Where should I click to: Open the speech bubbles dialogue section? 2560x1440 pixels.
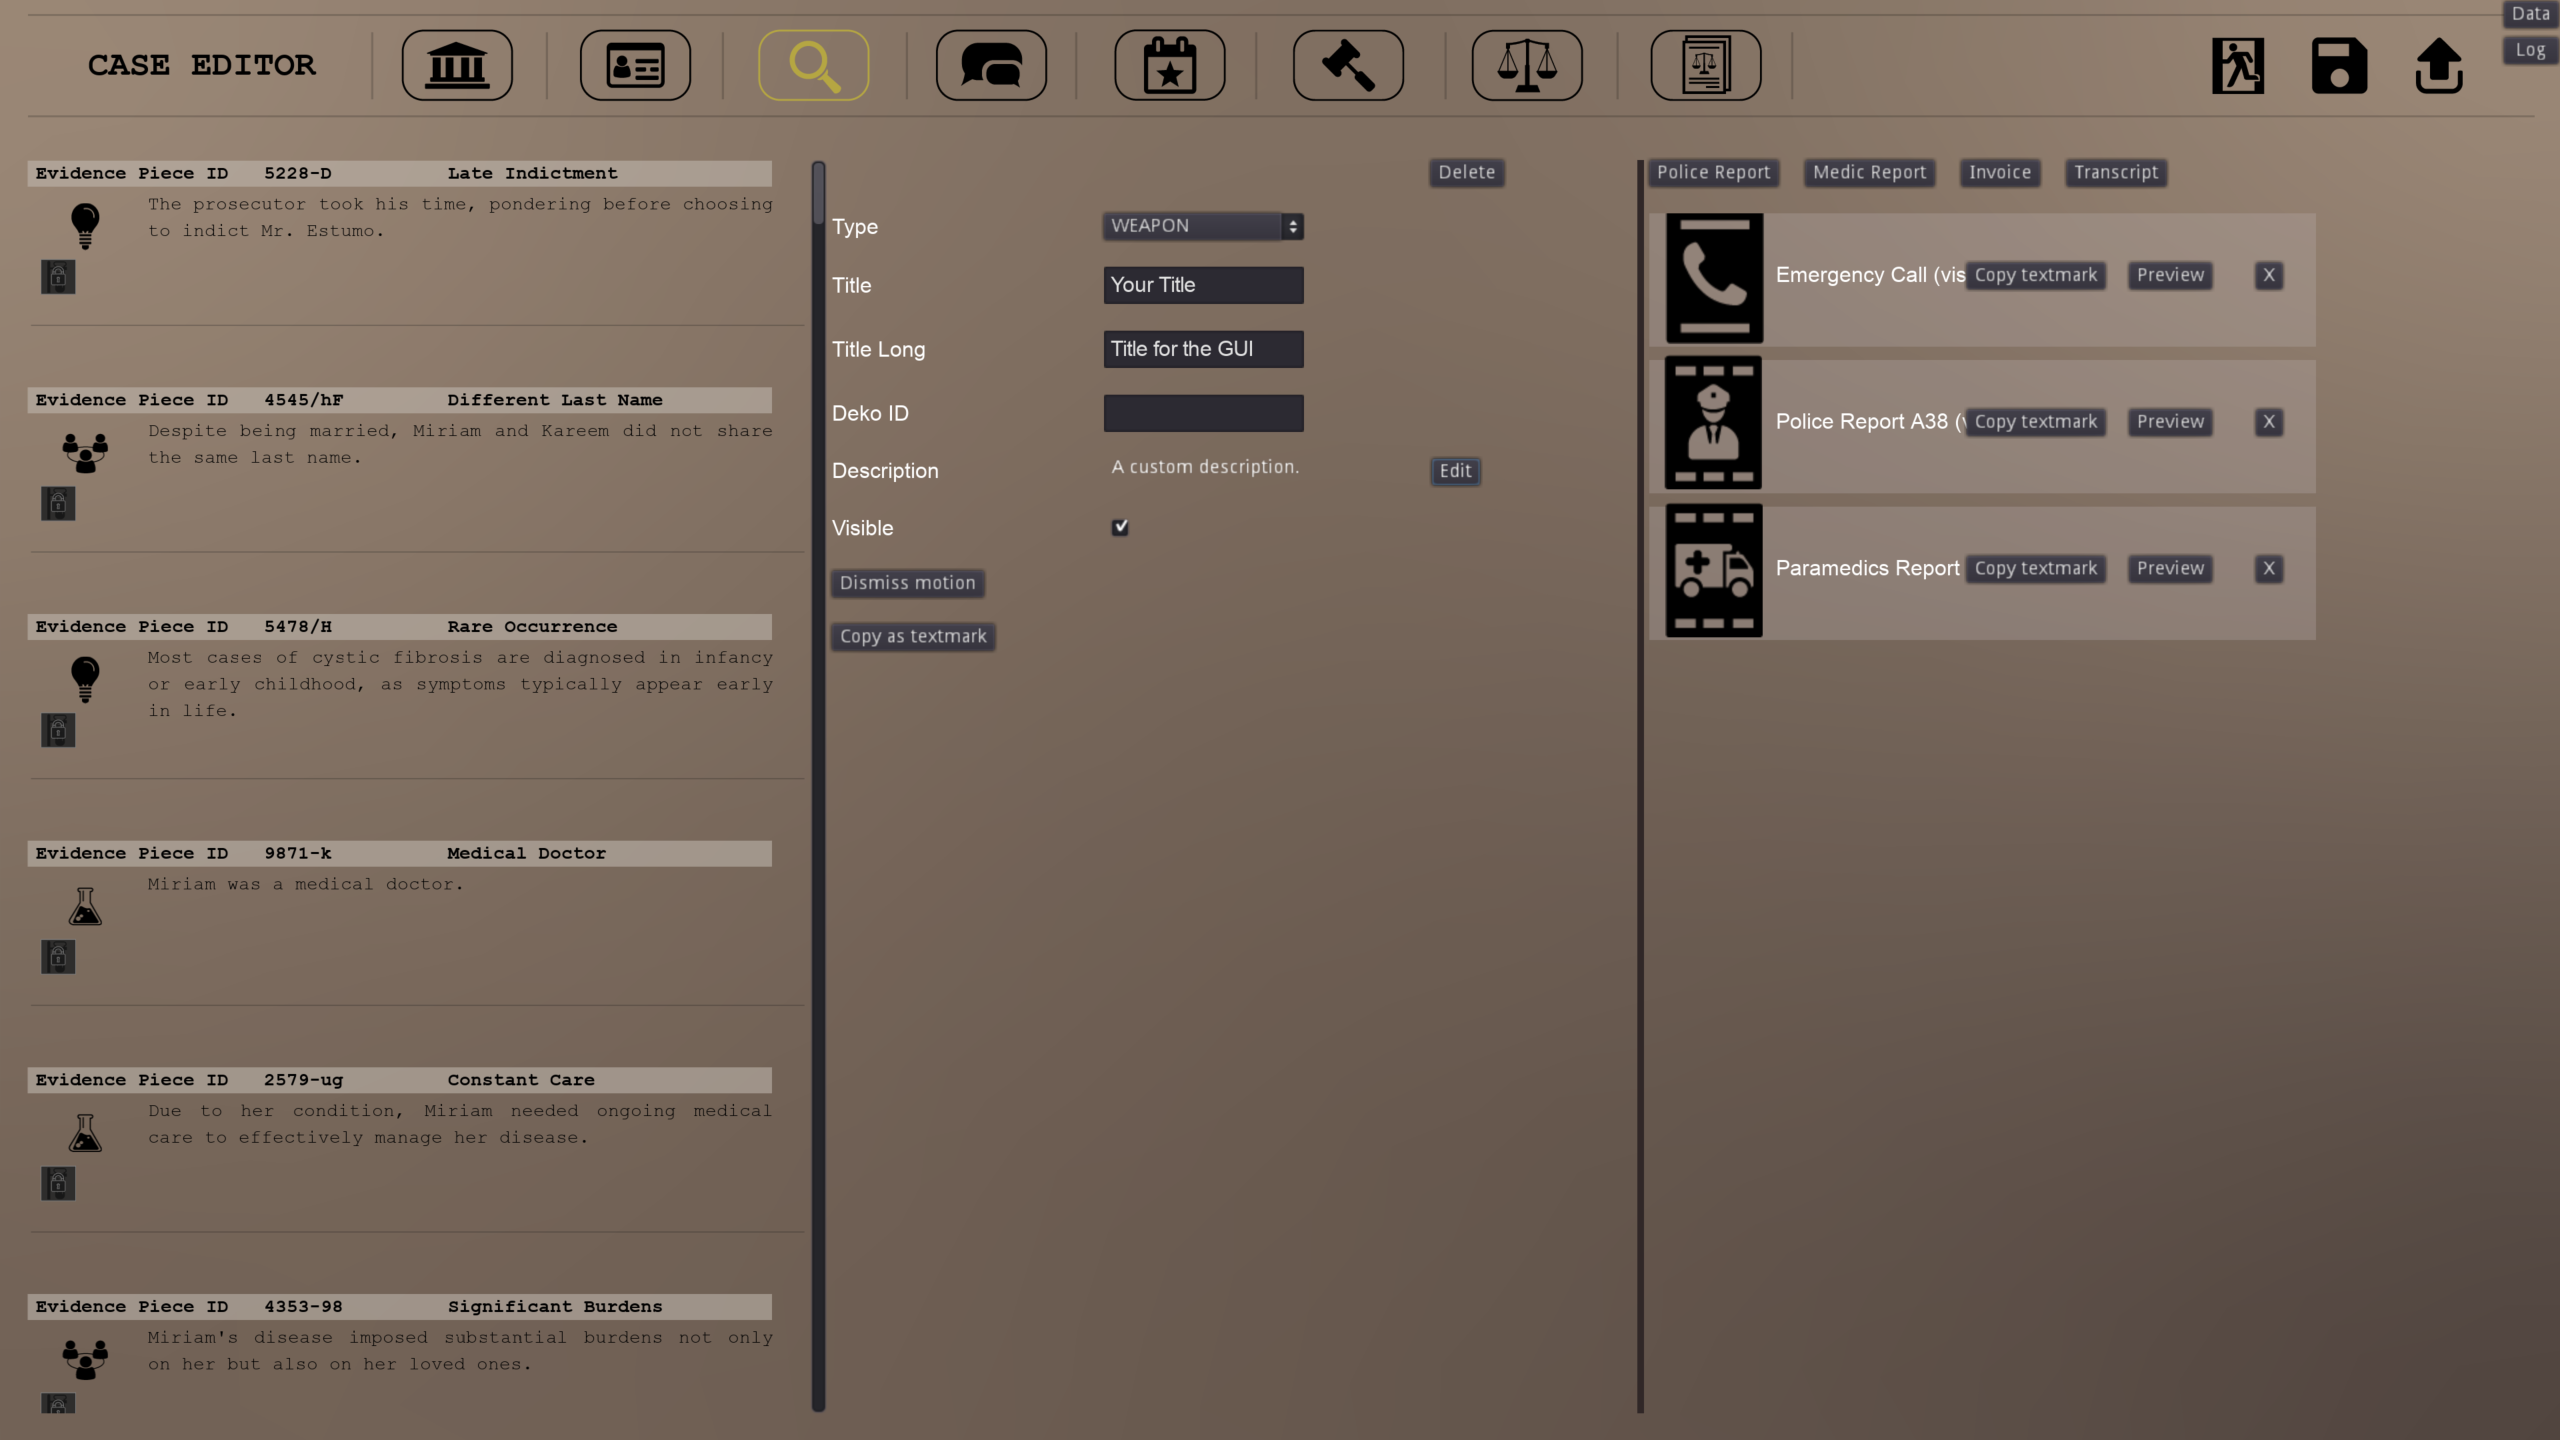pyautogui.click(x=991, y=65)
